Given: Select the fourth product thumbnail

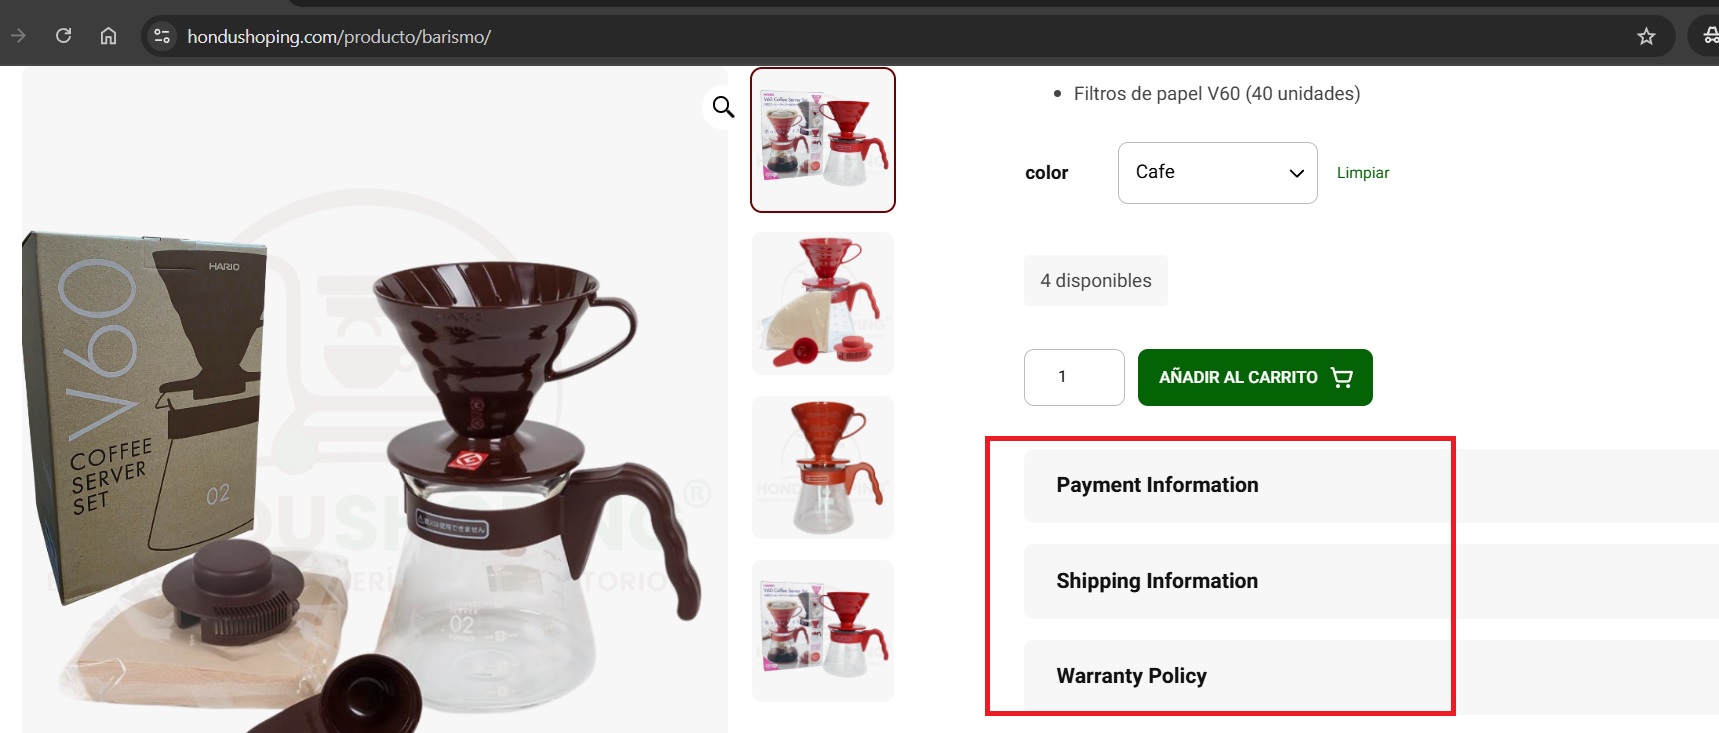Looking at the screenshot, I should pos(823,631).
